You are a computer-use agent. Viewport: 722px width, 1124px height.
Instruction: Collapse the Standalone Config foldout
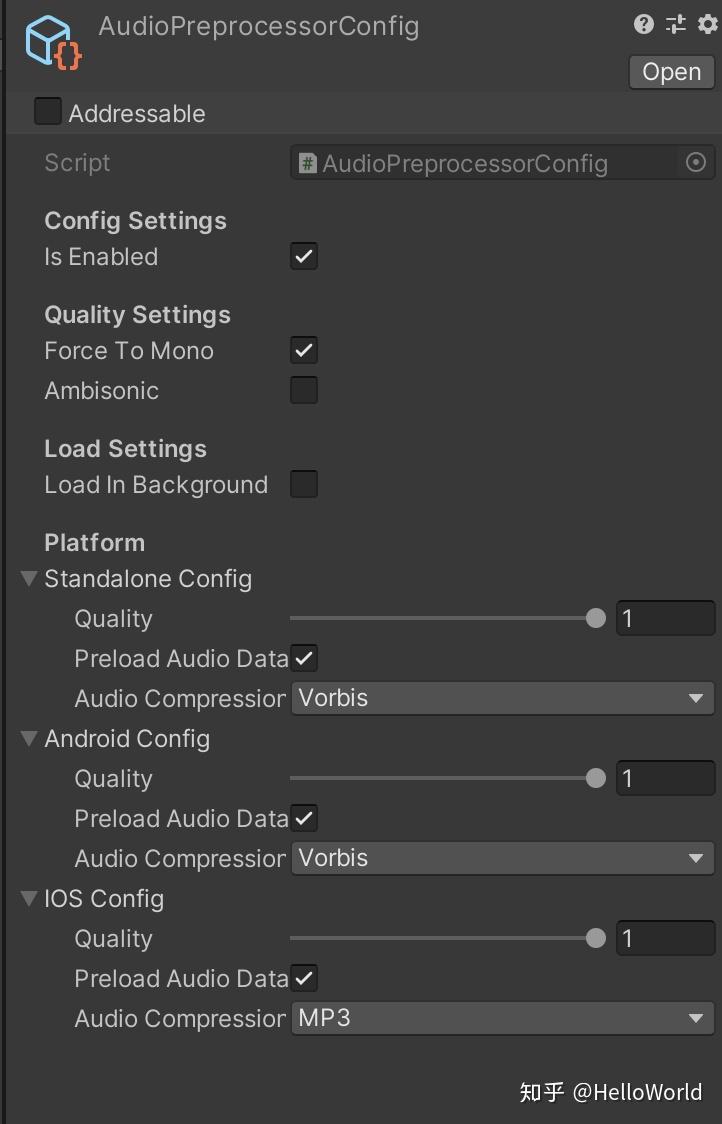tap(28, 578)
